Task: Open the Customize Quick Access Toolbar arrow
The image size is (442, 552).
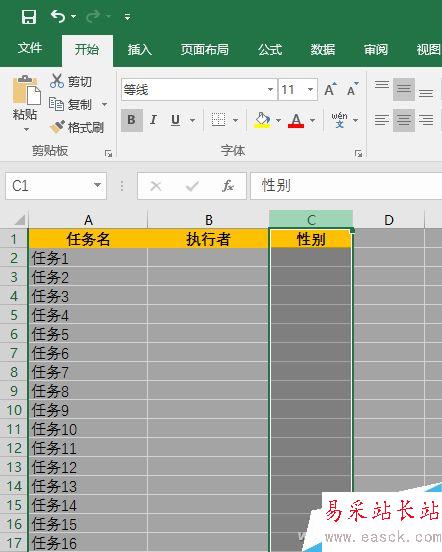Action: click(127, 17)
